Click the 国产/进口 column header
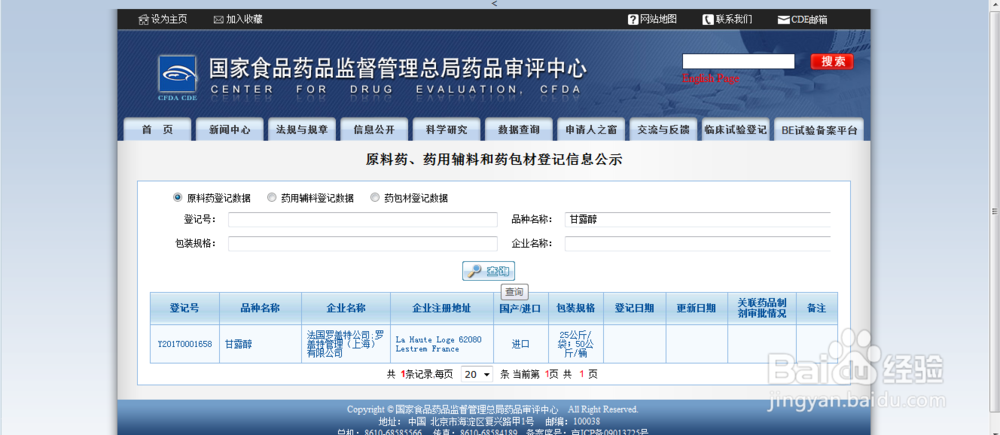The width and height of the screenshot is (1000, 435). [520, 308]
